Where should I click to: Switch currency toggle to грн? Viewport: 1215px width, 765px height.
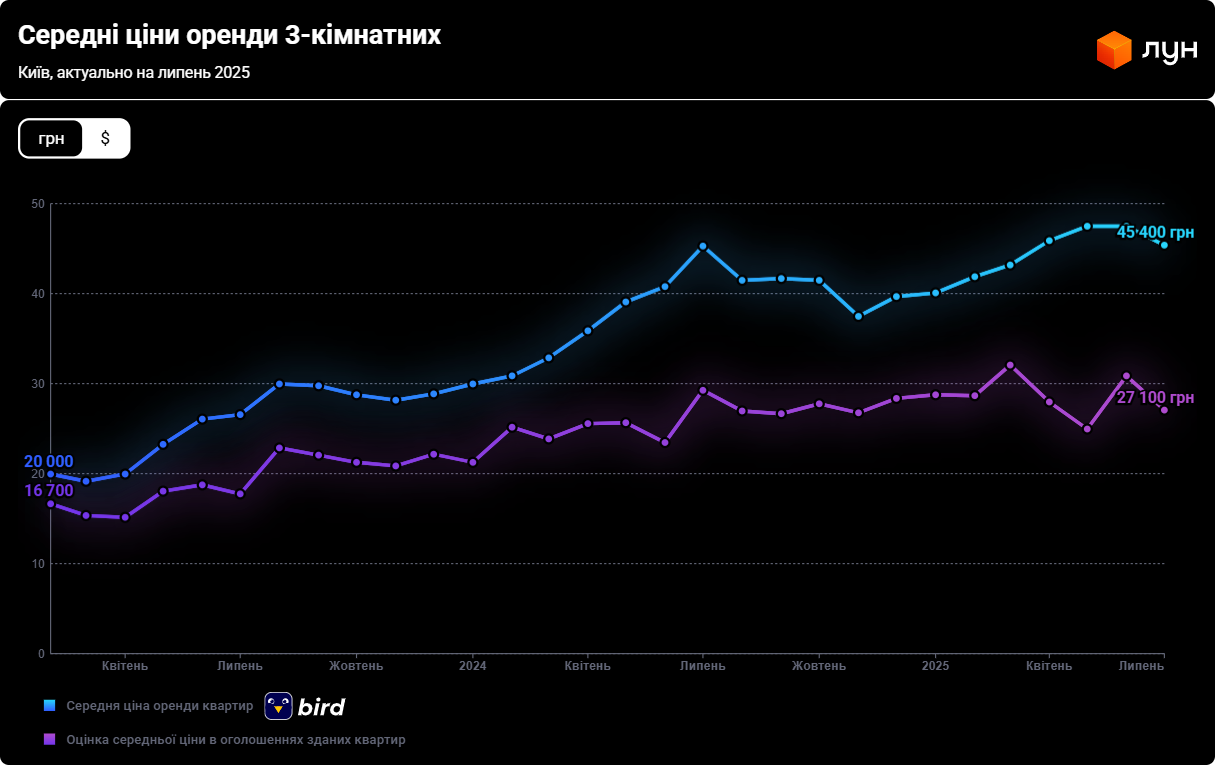[51, 138]
